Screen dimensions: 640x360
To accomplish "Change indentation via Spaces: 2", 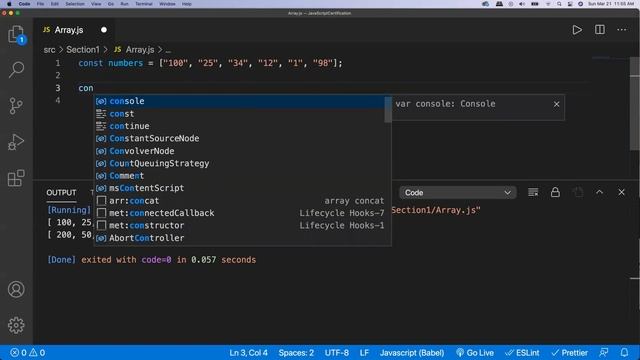I will click(x=296, y=353).
